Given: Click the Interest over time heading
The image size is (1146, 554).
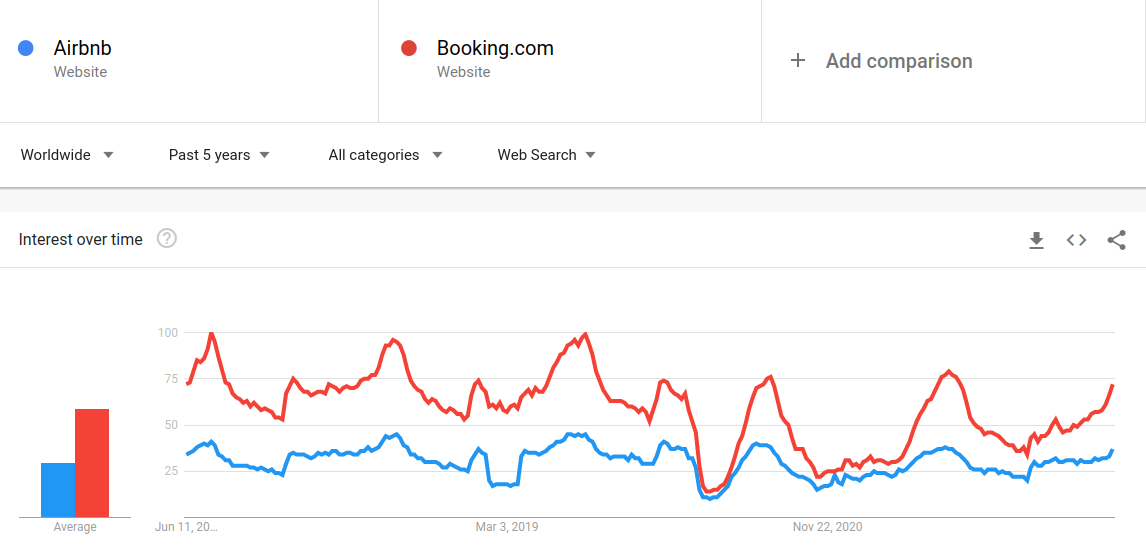Looking at the screenshot, I should 80,239.
